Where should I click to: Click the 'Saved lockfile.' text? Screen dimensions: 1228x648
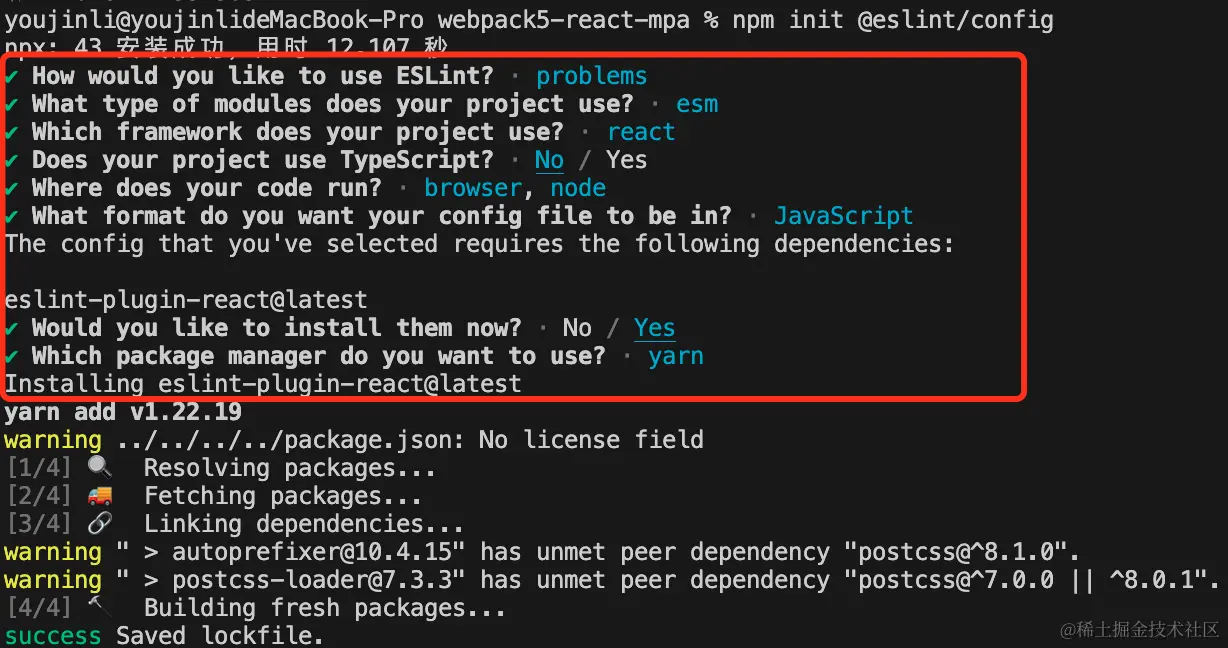tap(220, 636)
